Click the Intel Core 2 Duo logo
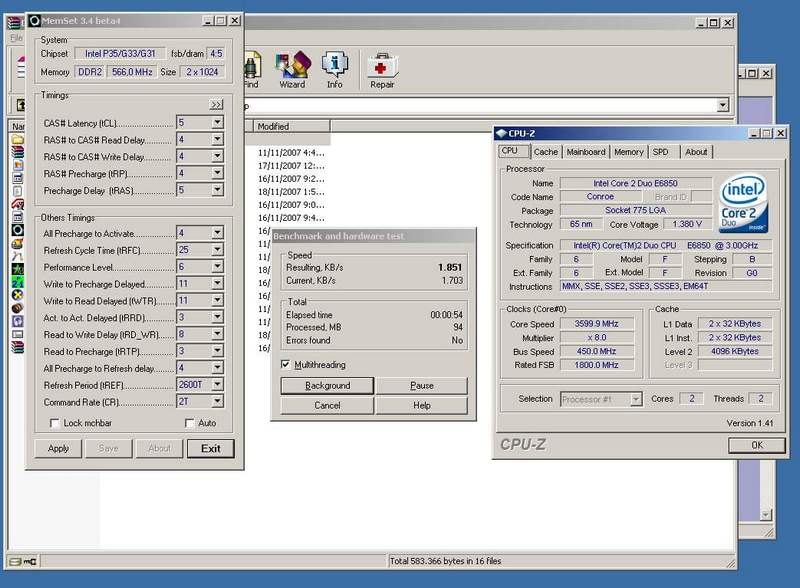Viewport: 800px width, 588px height. click(x=743, y=203)
